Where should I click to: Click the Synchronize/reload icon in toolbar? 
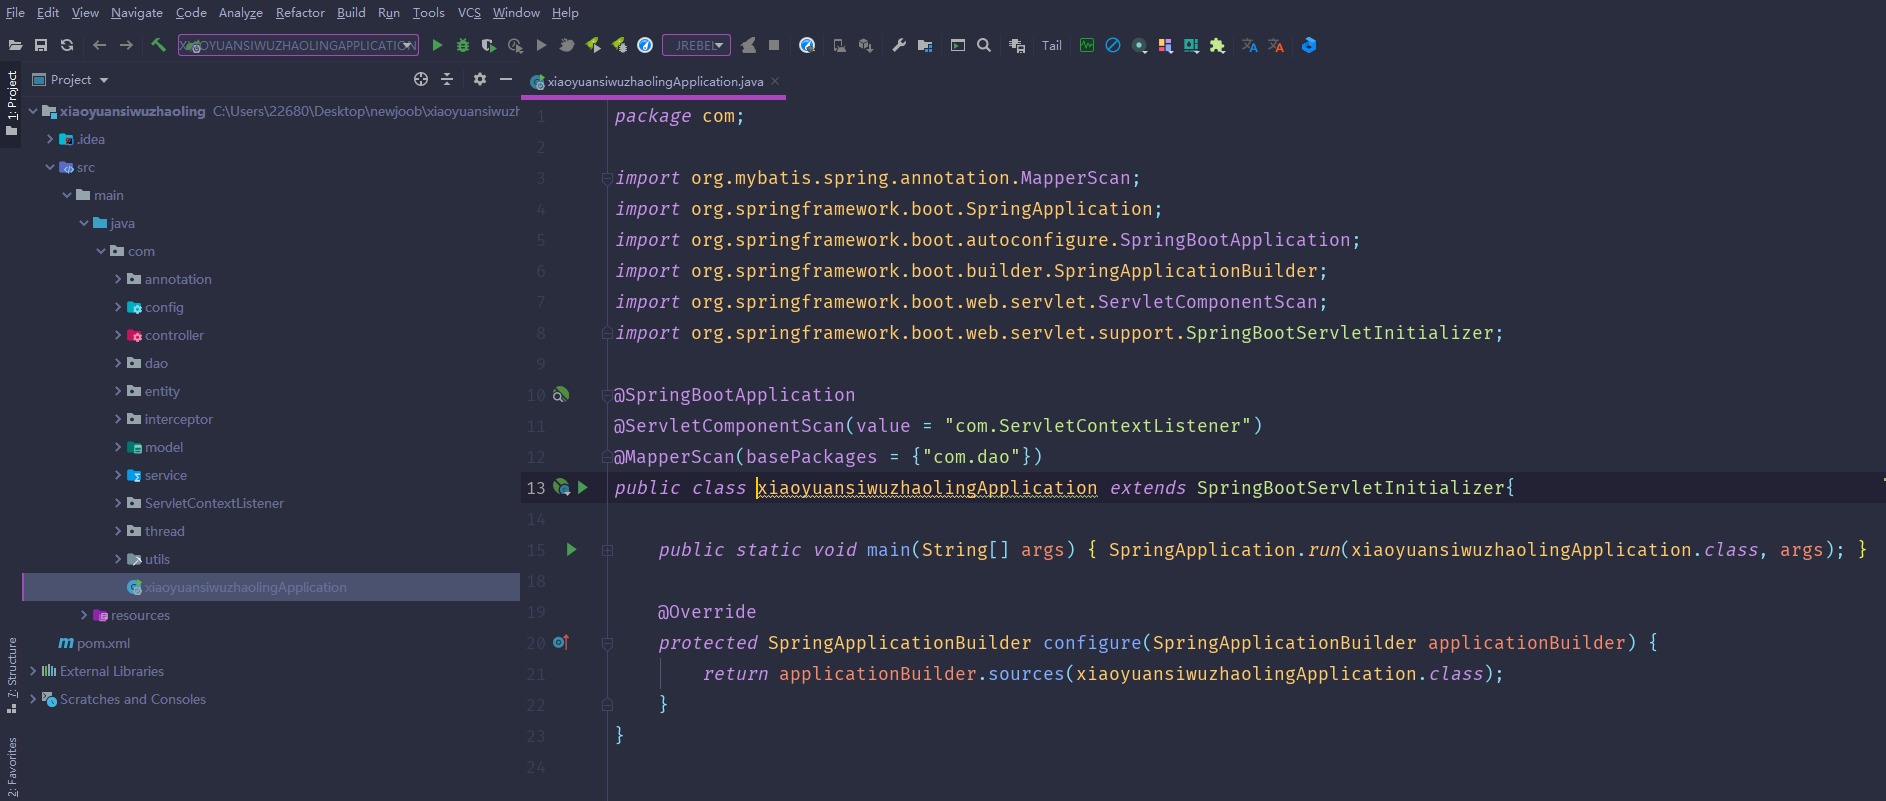click(67, 45)
